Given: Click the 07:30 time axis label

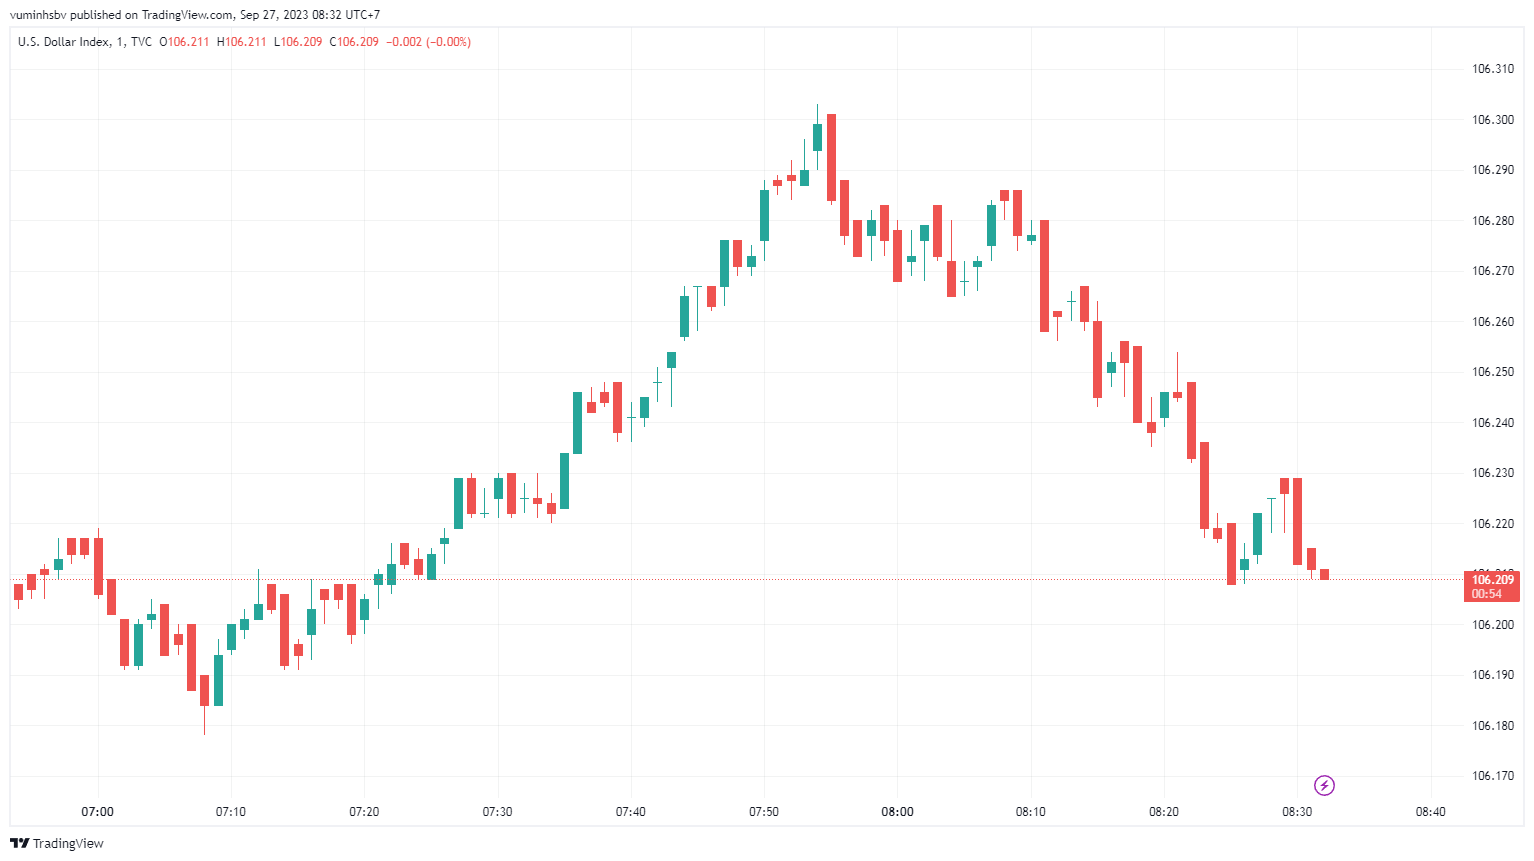Looking at the screenshot, I should 497,812.
